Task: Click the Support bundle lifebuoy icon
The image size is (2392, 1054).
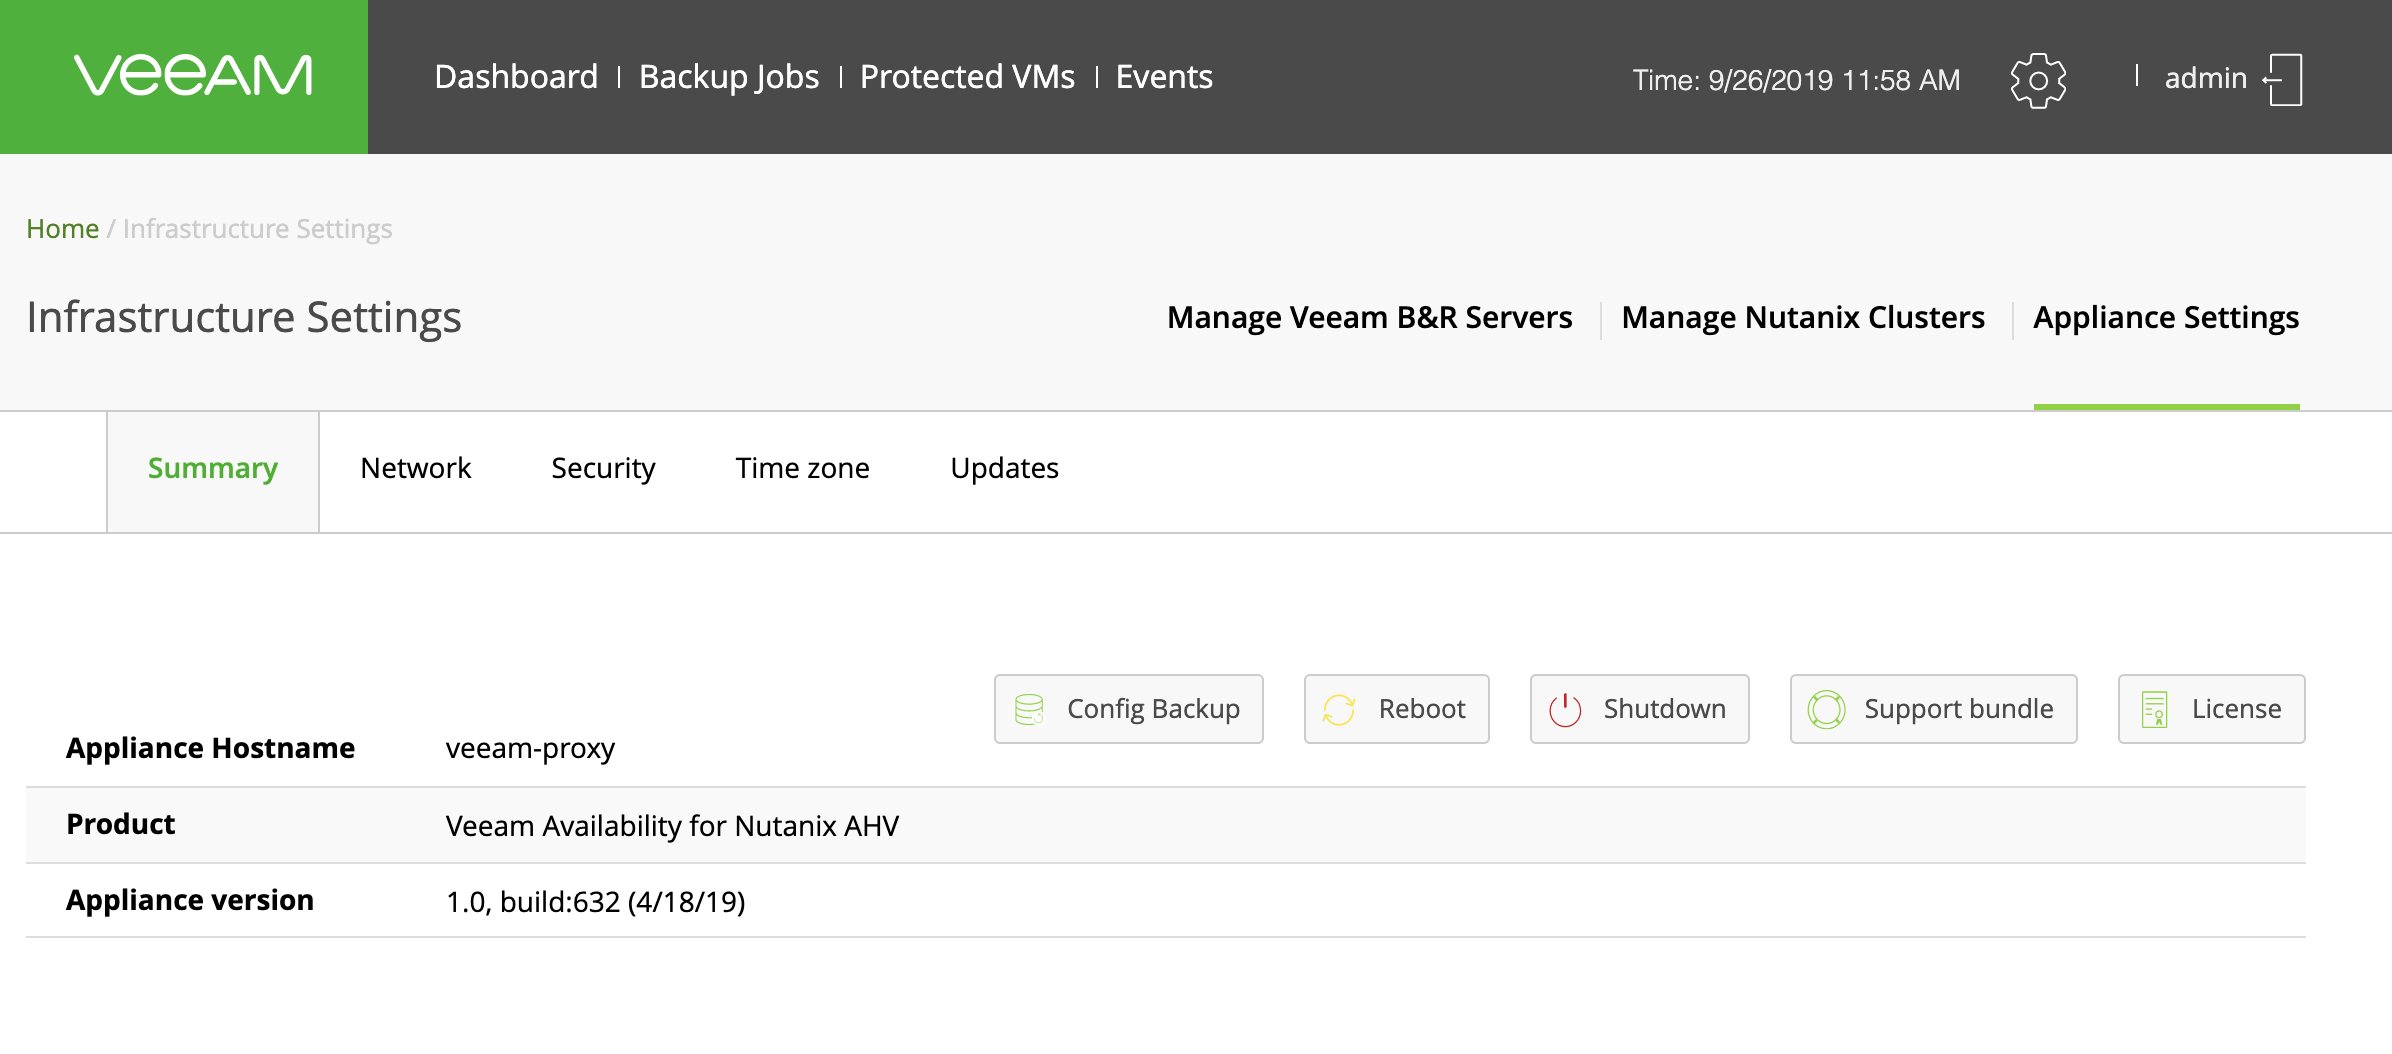Action: pyautogui.click(x=1826, y=709)
